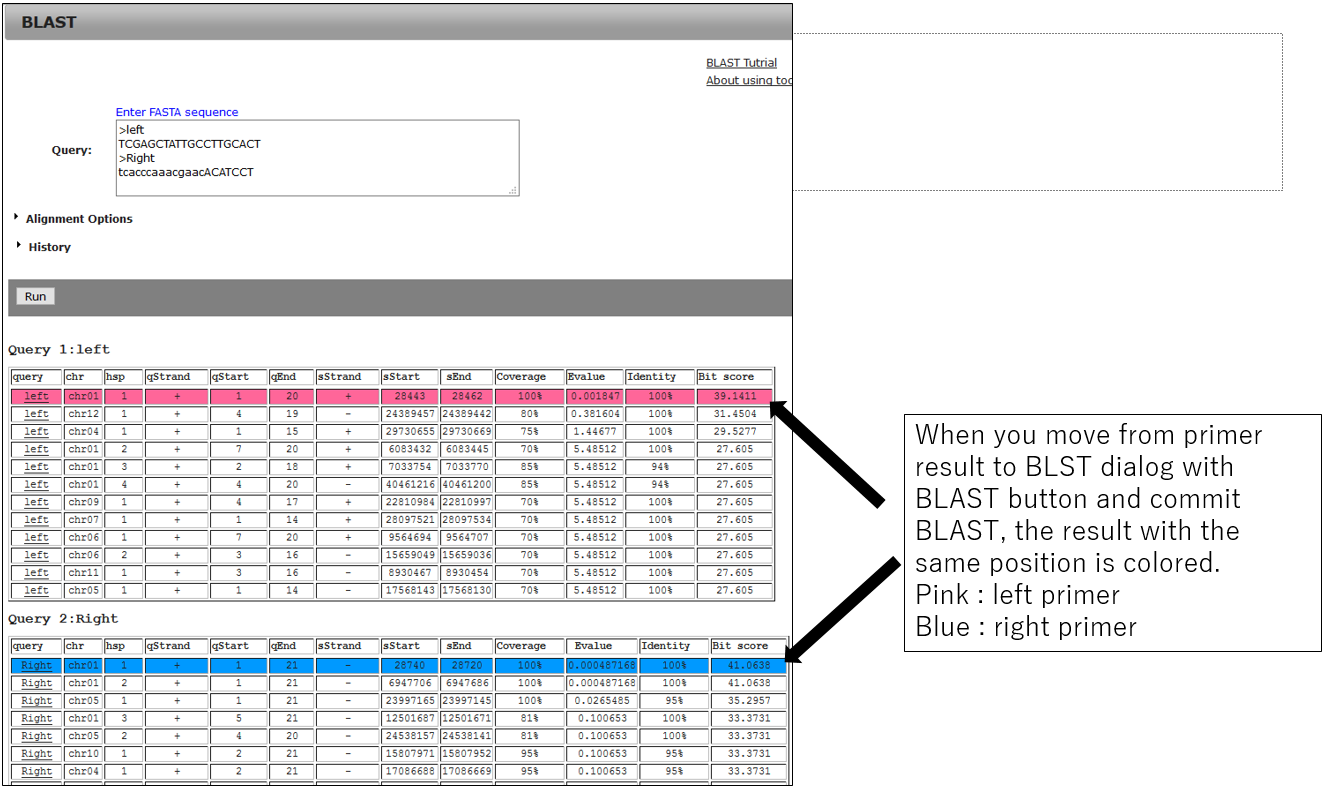Open the About using tool link

tap(749, 81)
